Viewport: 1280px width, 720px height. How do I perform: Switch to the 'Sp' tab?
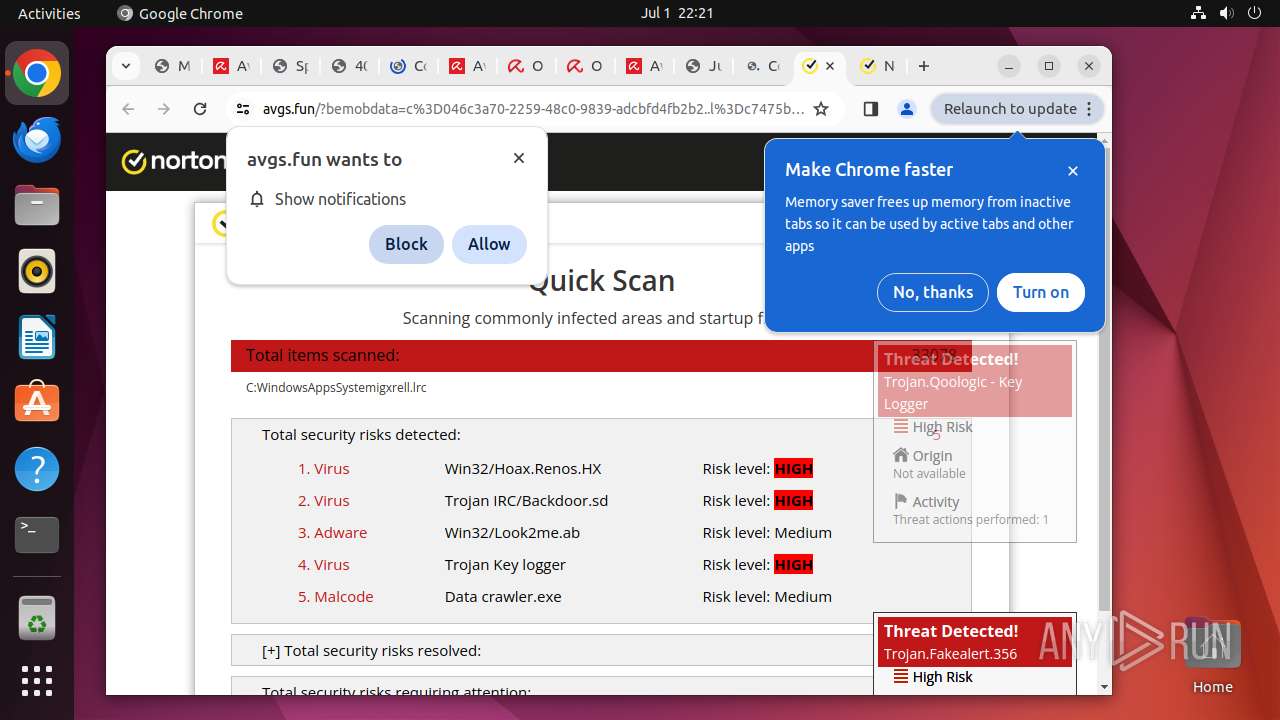point(290,66)
